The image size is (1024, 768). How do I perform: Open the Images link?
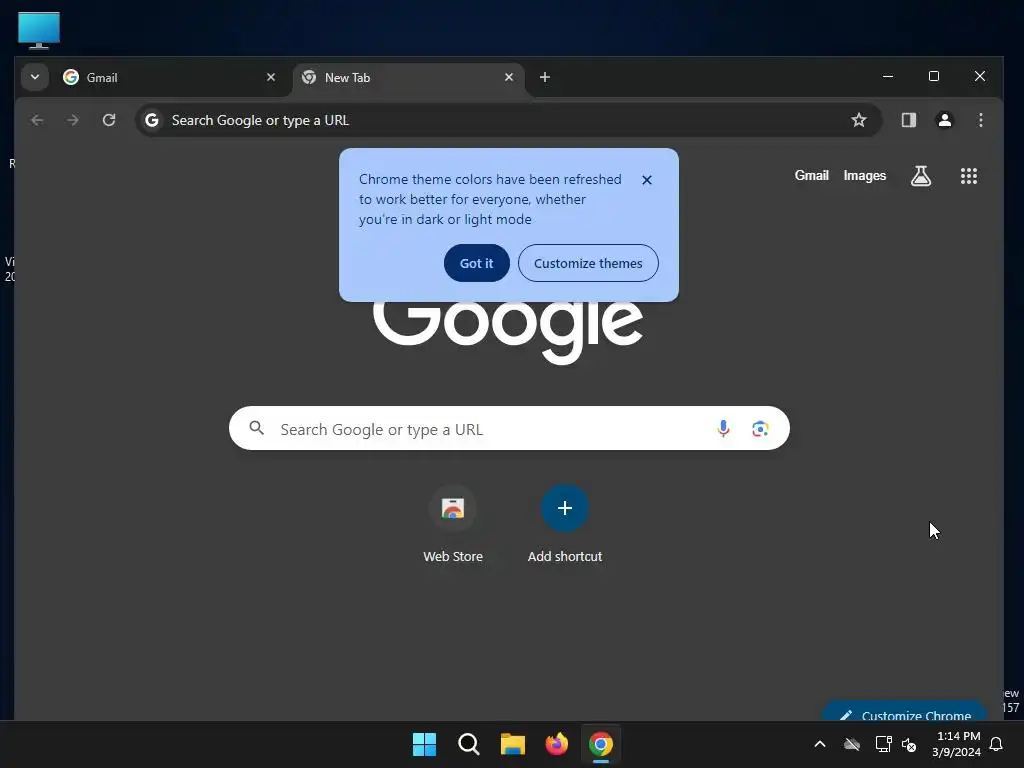pos(865,176)
